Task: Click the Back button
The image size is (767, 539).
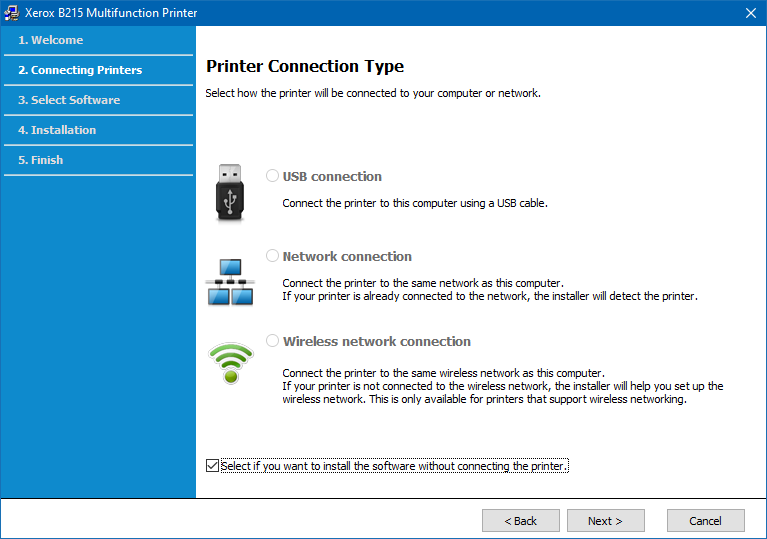Action: click(x=520, y=520)
